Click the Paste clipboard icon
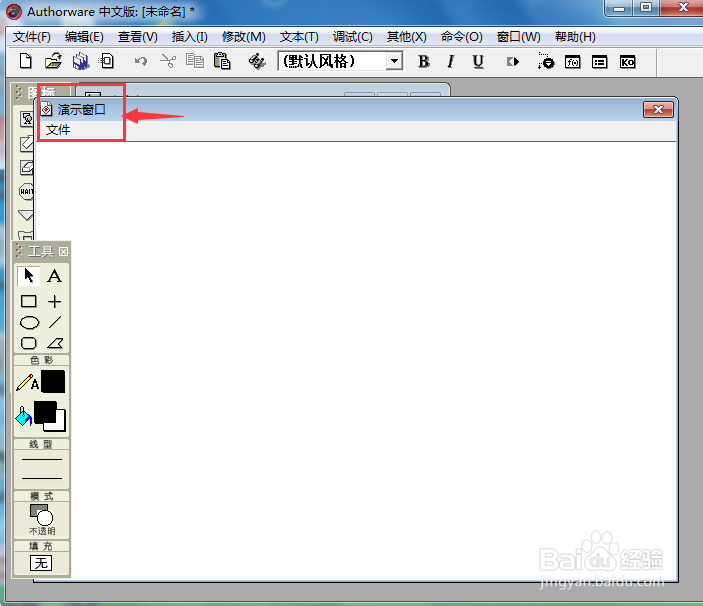Screen dimensions: 703x606 pos(222,61)
